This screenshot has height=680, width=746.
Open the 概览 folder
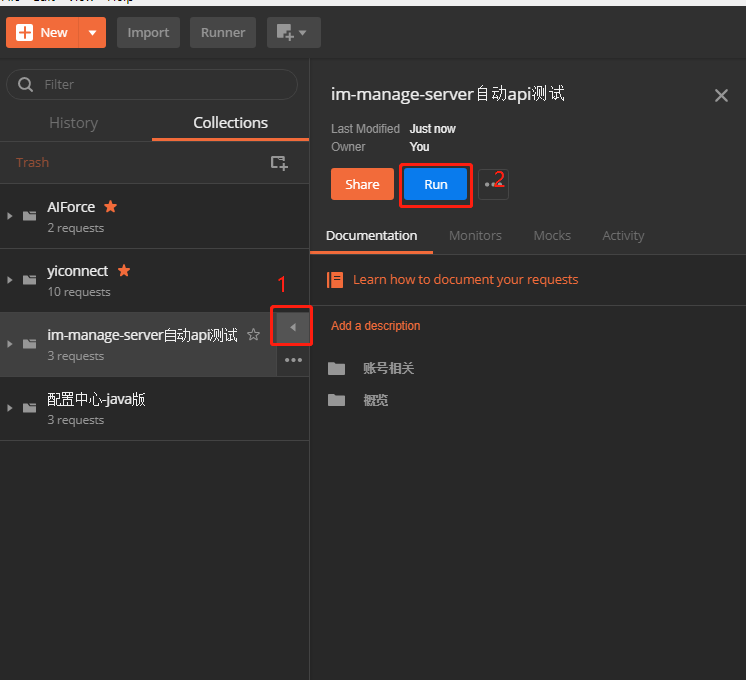[x=375, y=400]
